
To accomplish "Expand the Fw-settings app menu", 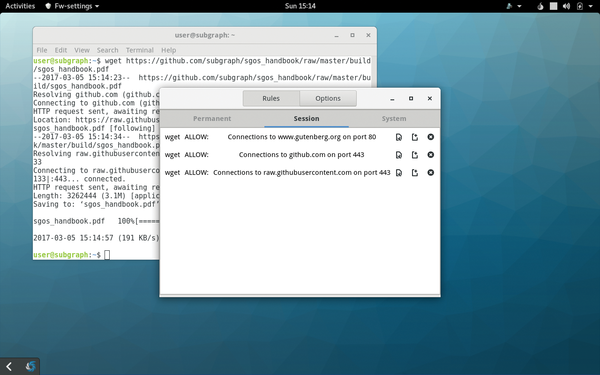I will tap(72, 6).
